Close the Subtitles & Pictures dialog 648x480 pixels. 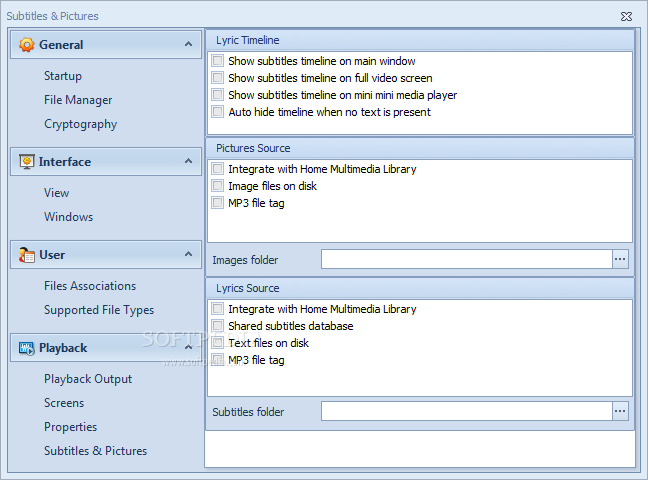(x=626, y=16)
